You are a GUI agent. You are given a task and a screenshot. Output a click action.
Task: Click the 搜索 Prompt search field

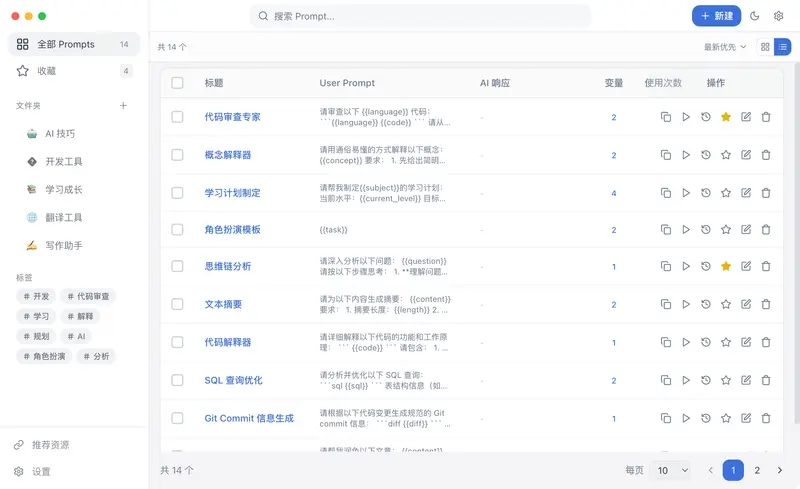coord(420,16)
